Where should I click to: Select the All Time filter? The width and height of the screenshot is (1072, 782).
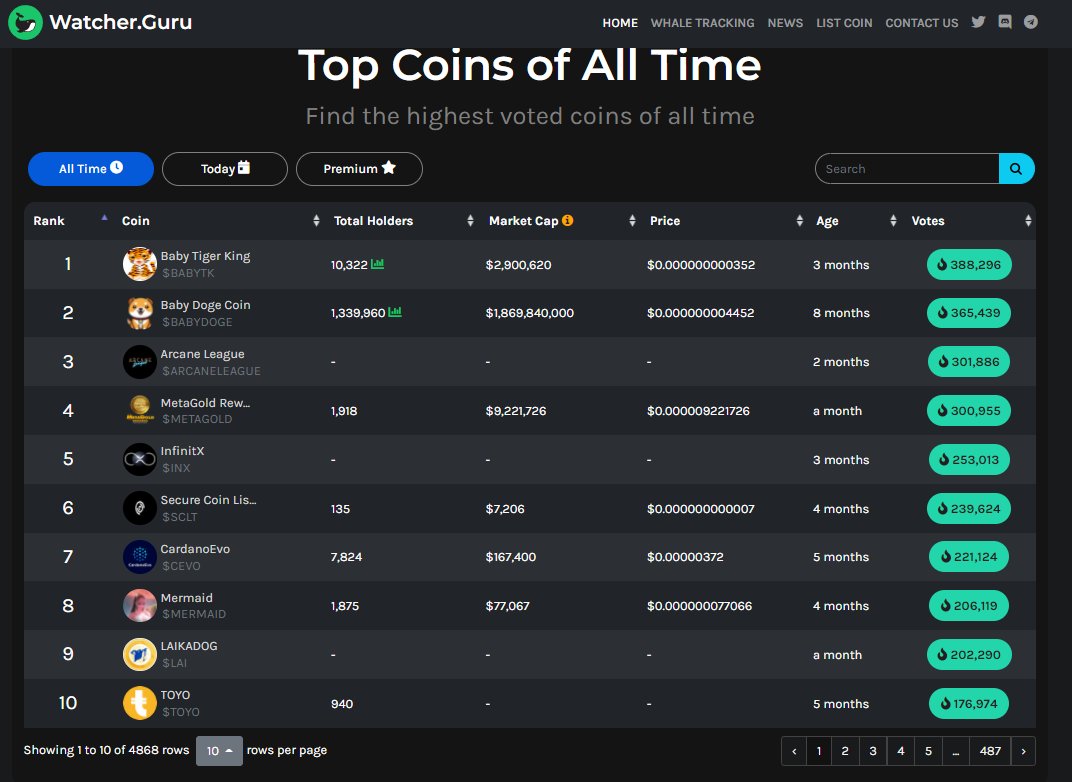91,169
